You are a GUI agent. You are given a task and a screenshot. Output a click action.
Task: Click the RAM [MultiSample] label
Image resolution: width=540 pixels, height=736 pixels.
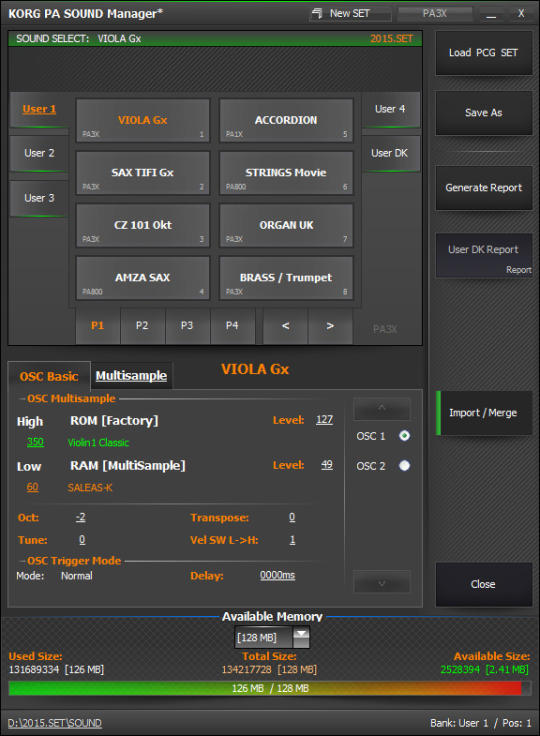point(128,466)
